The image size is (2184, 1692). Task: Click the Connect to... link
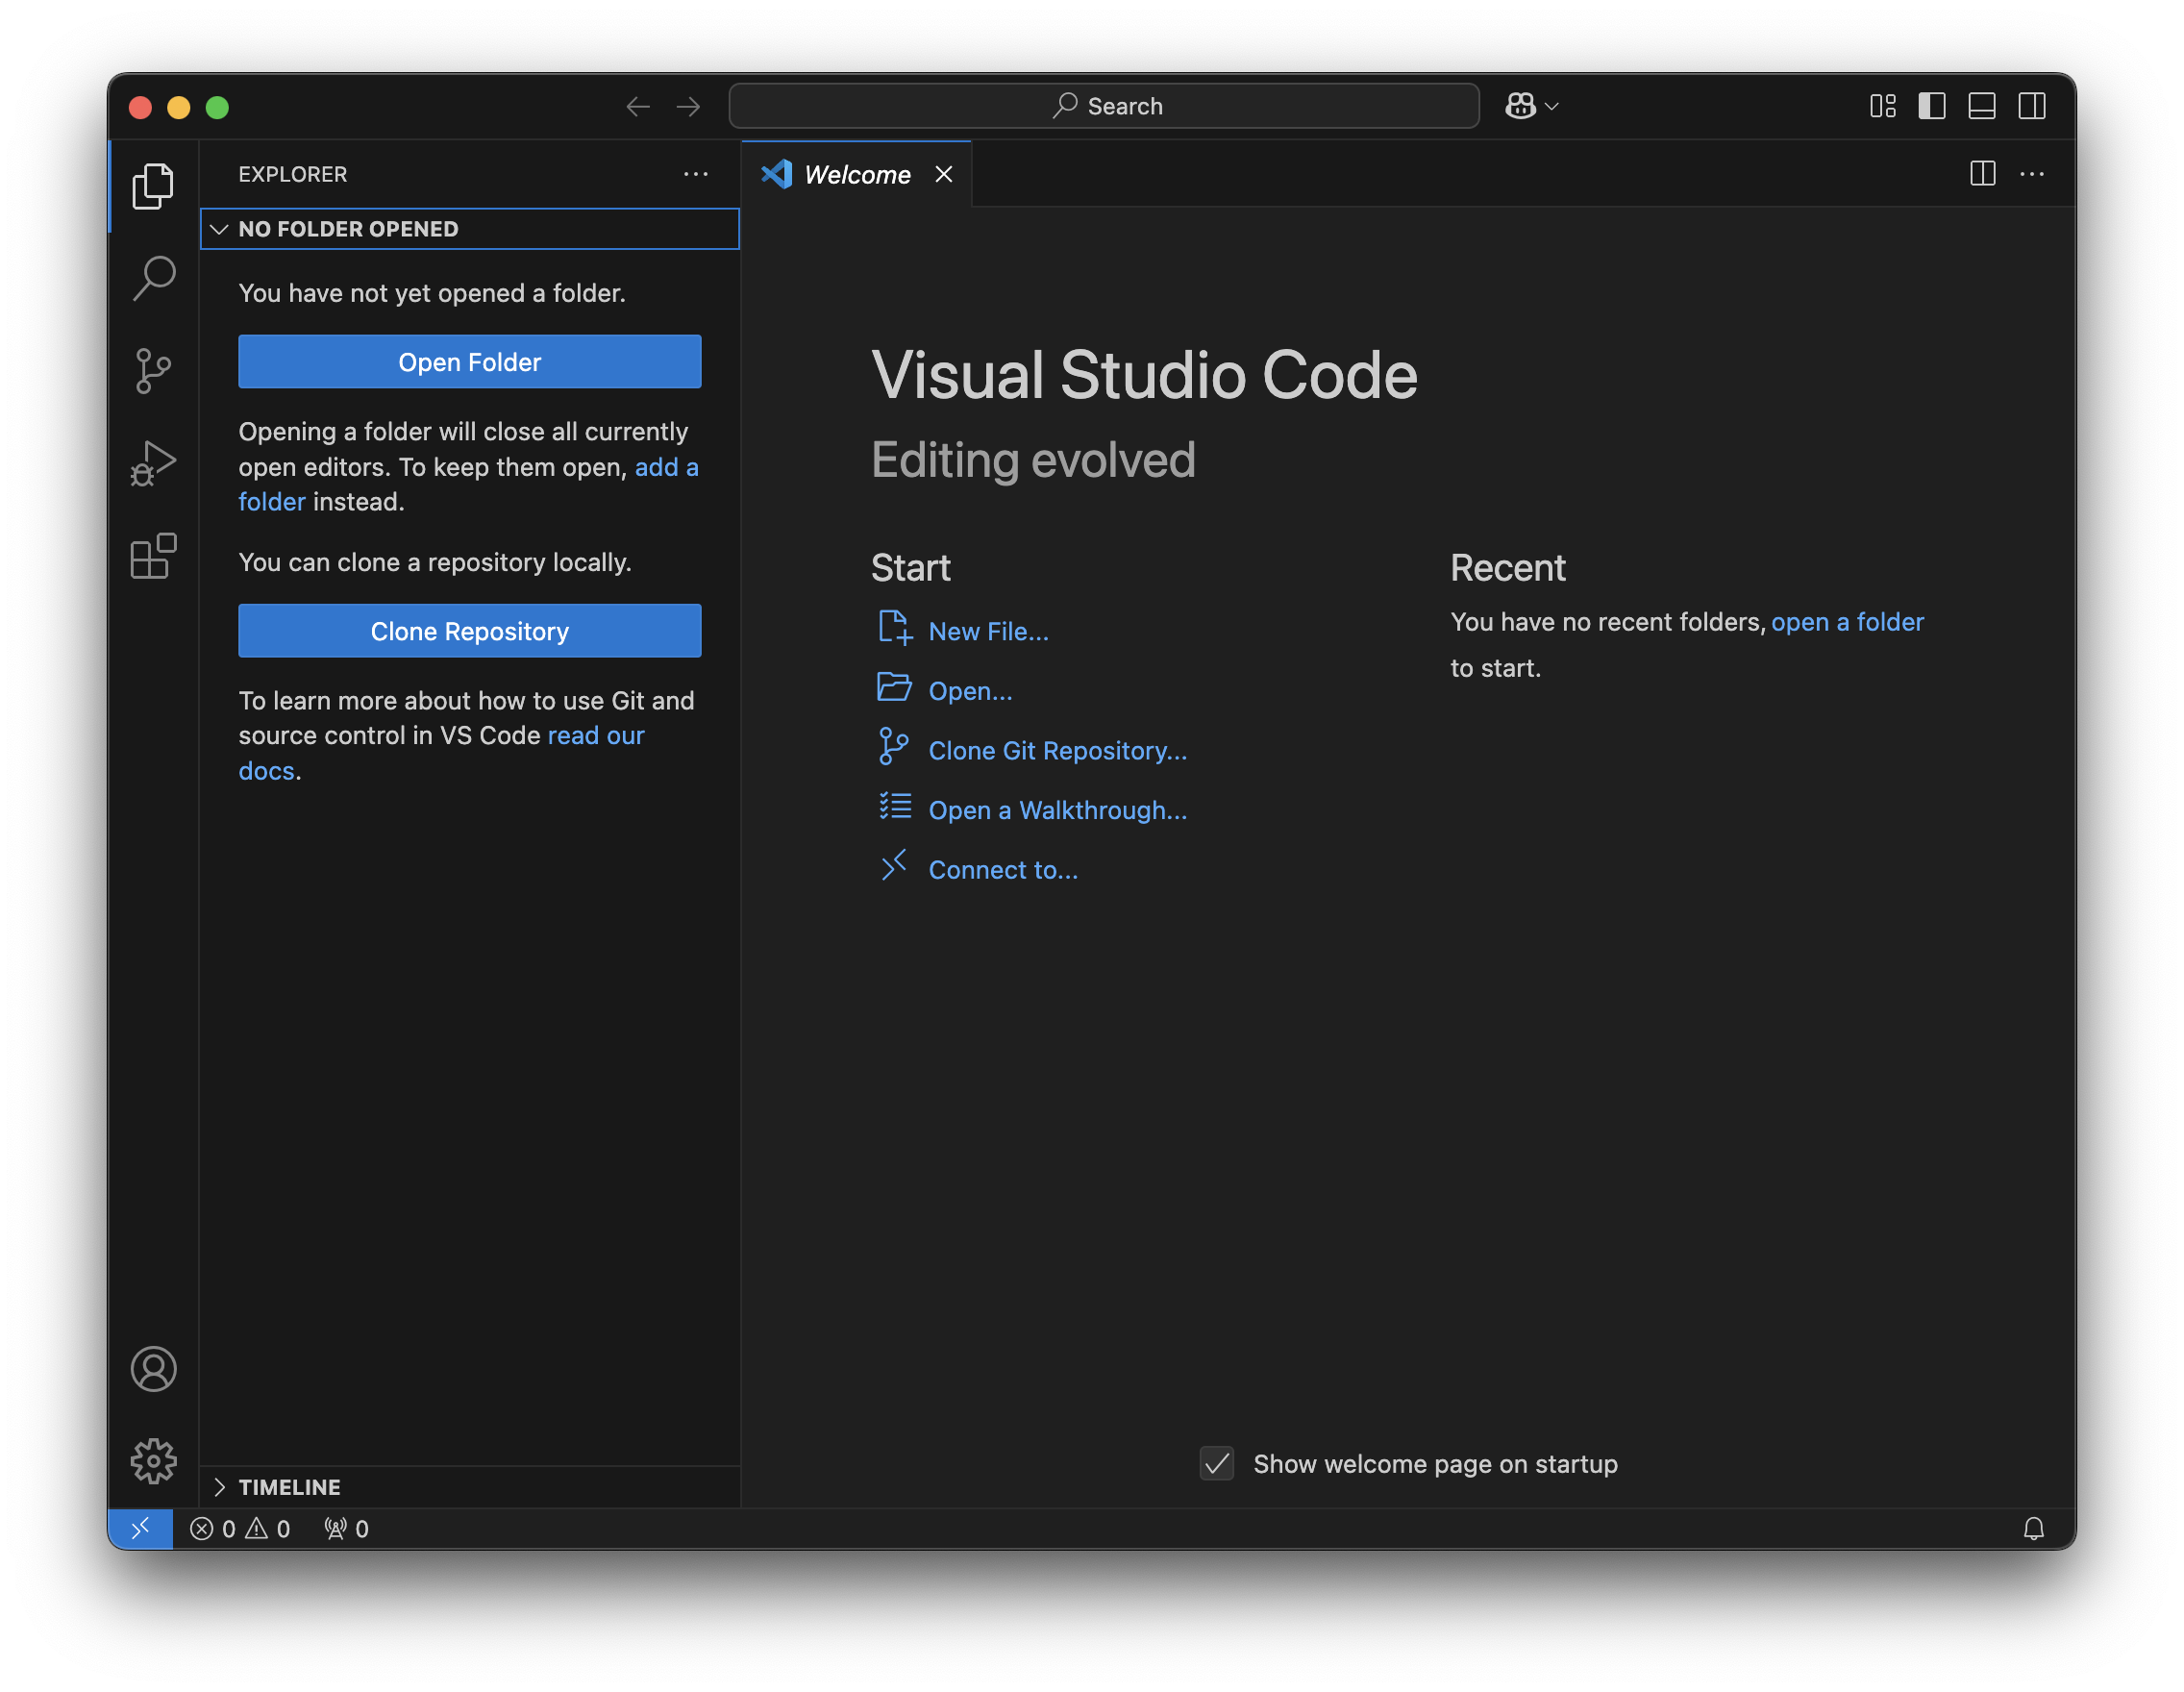click(x=1003, y=870)
